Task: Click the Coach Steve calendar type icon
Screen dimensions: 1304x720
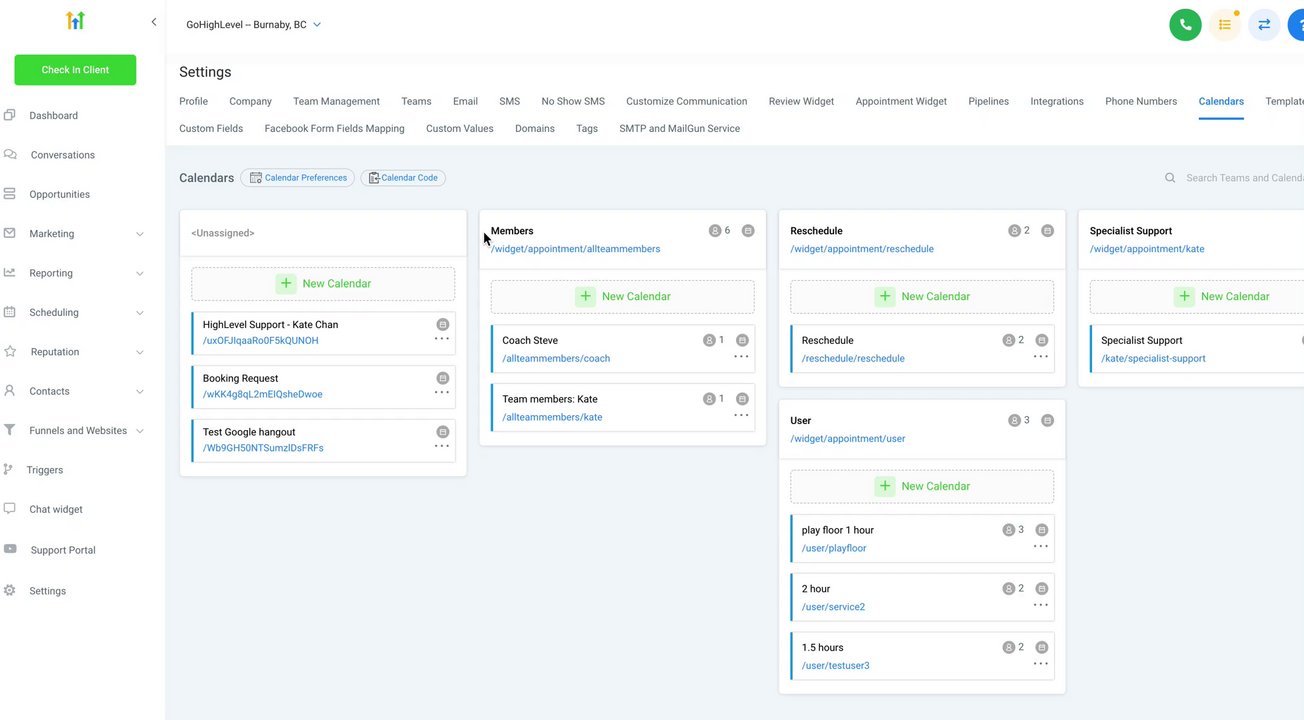Action: pos(742,341)
